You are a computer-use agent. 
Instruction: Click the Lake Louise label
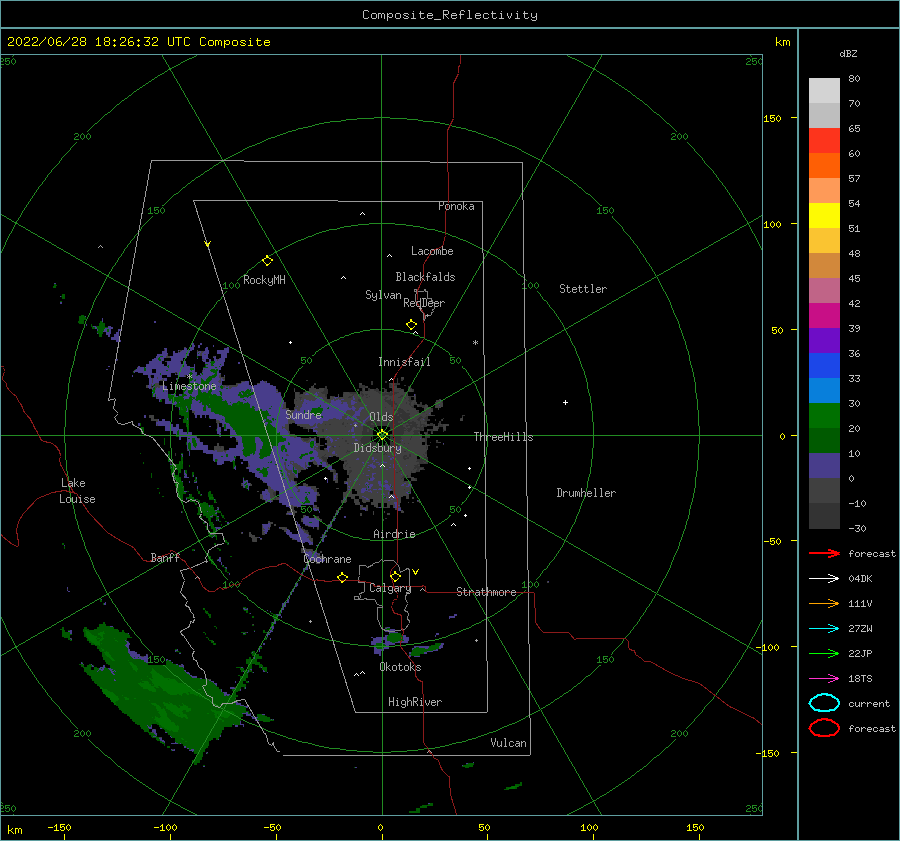77,491
